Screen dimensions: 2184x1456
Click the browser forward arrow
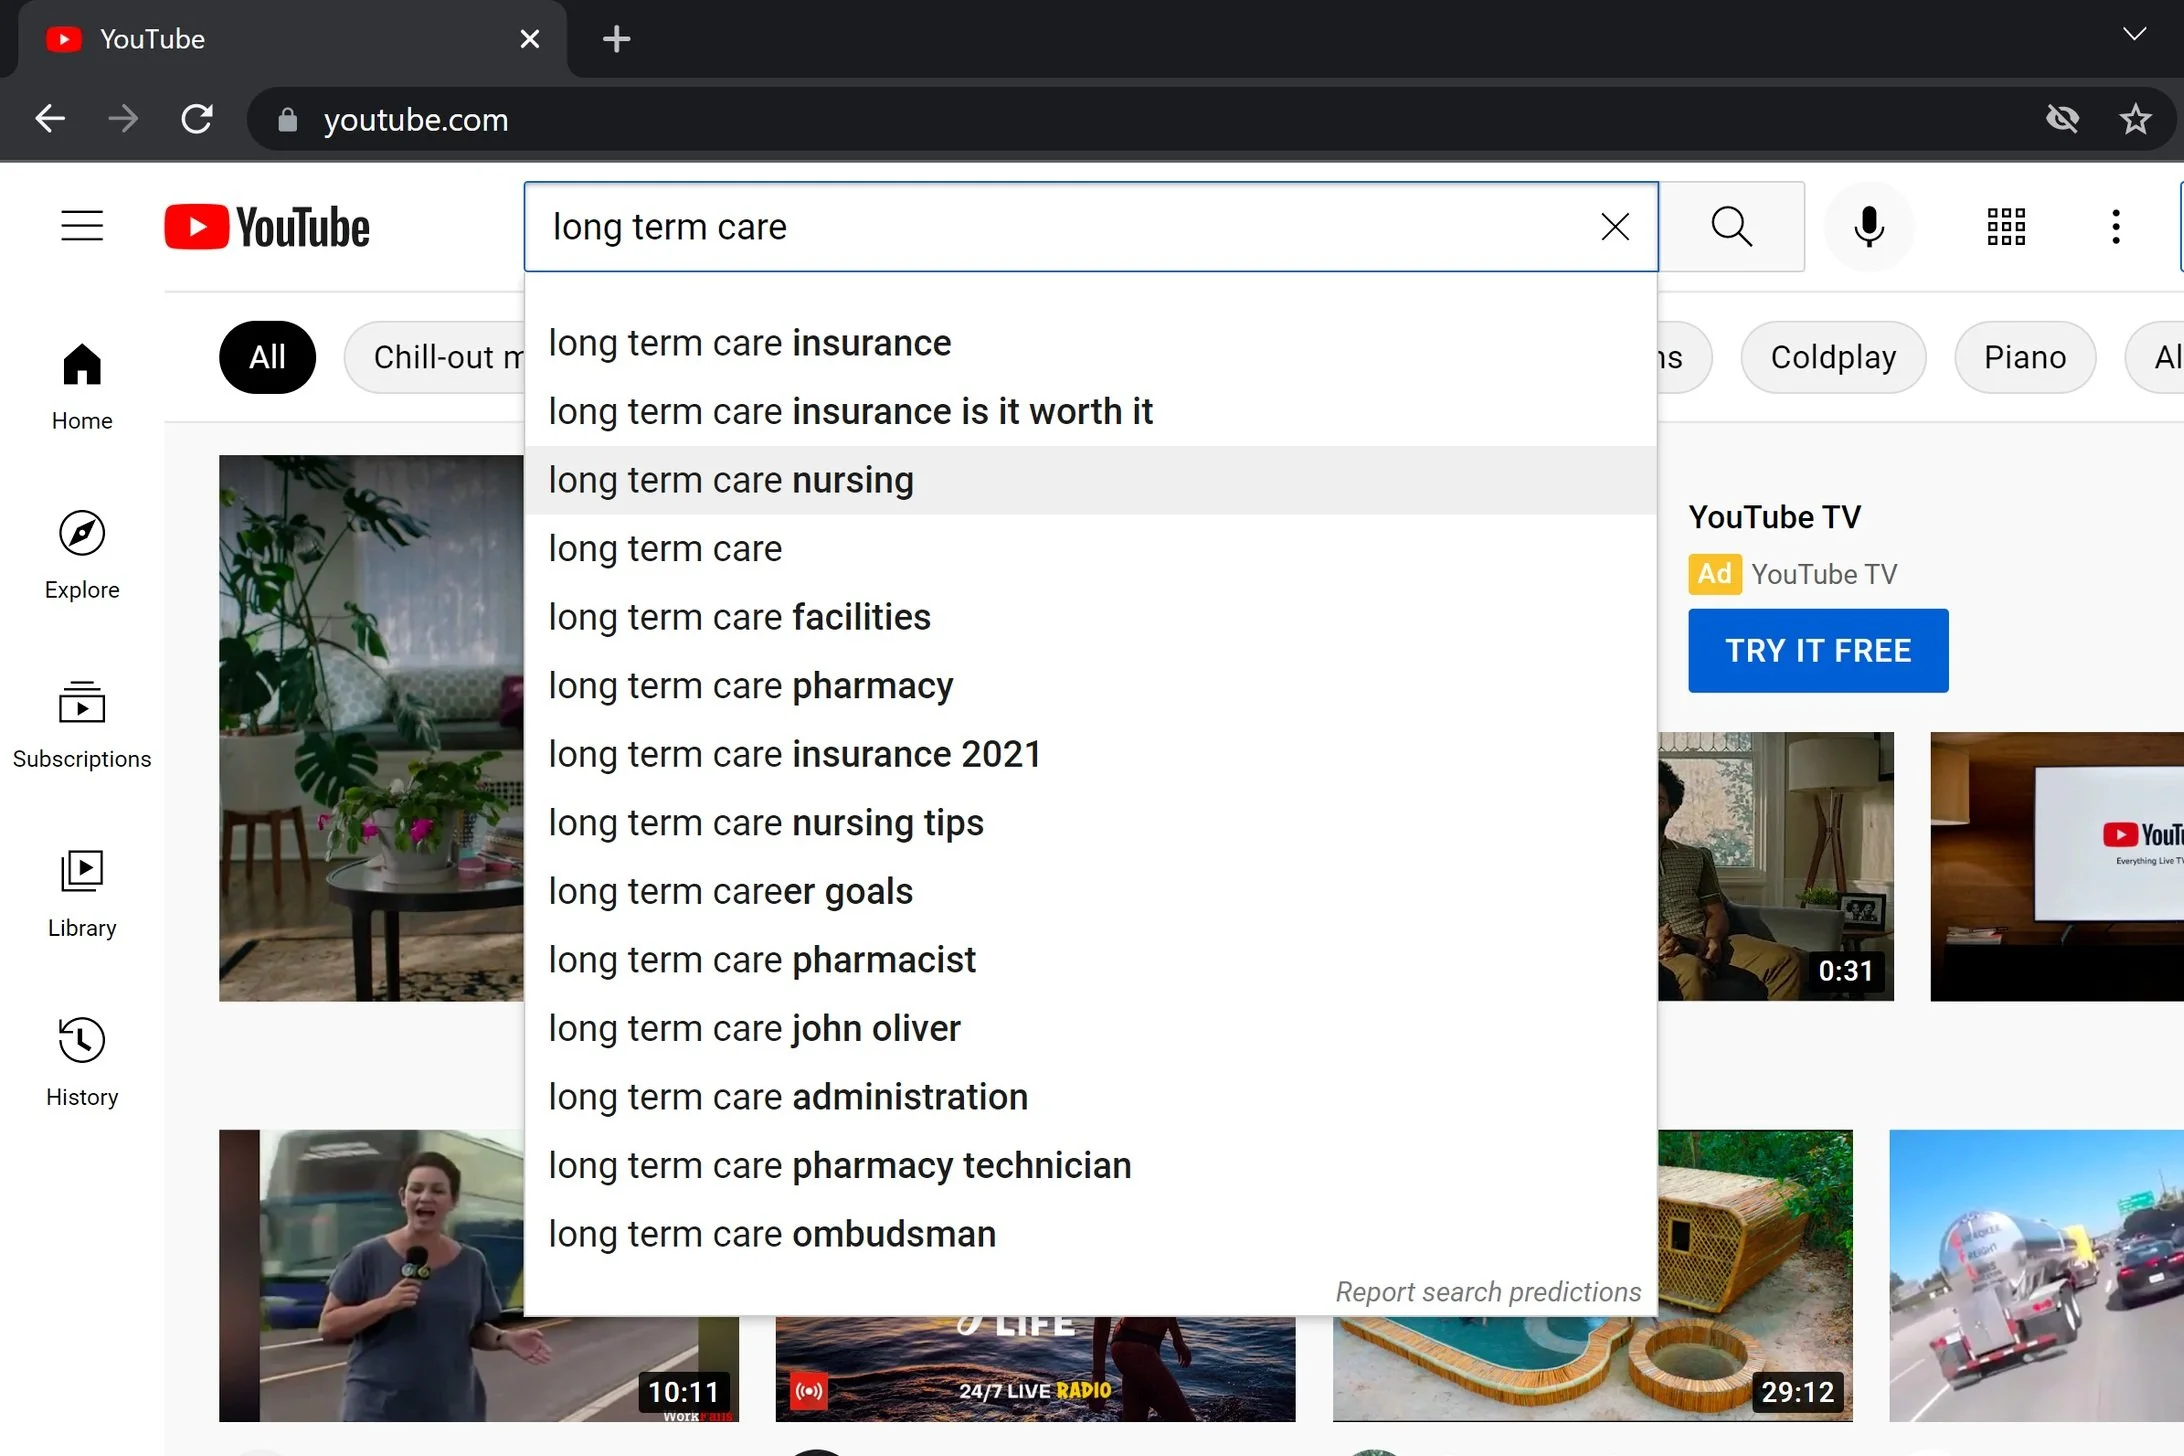(123, 119)
